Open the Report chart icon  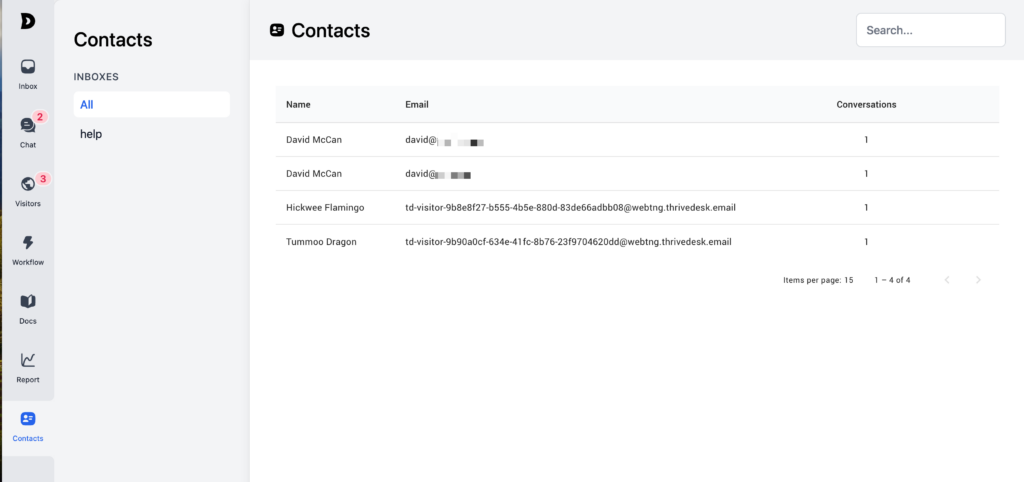(28, 360)
